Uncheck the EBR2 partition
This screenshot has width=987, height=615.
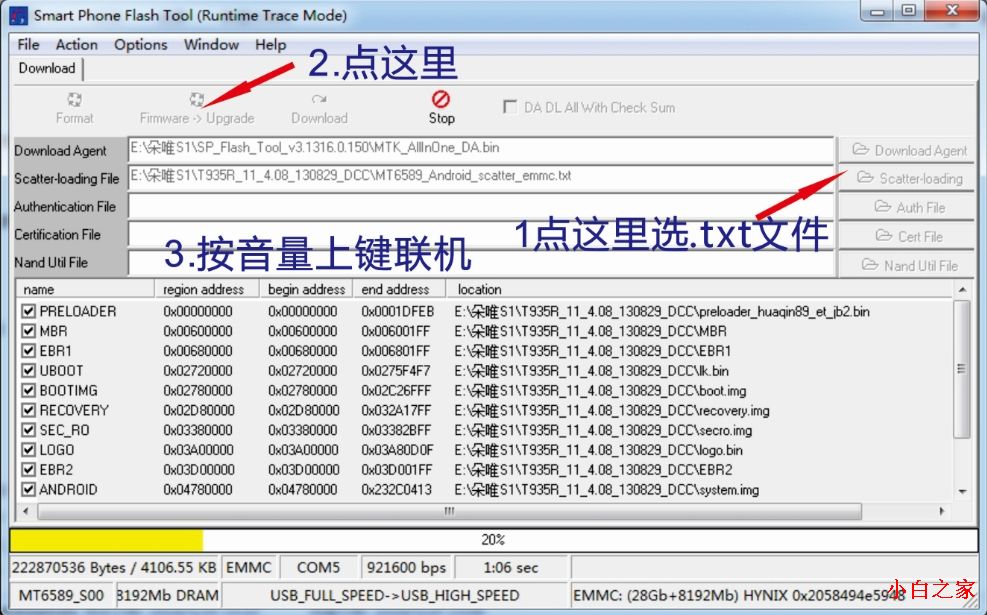tap(28, 470)
